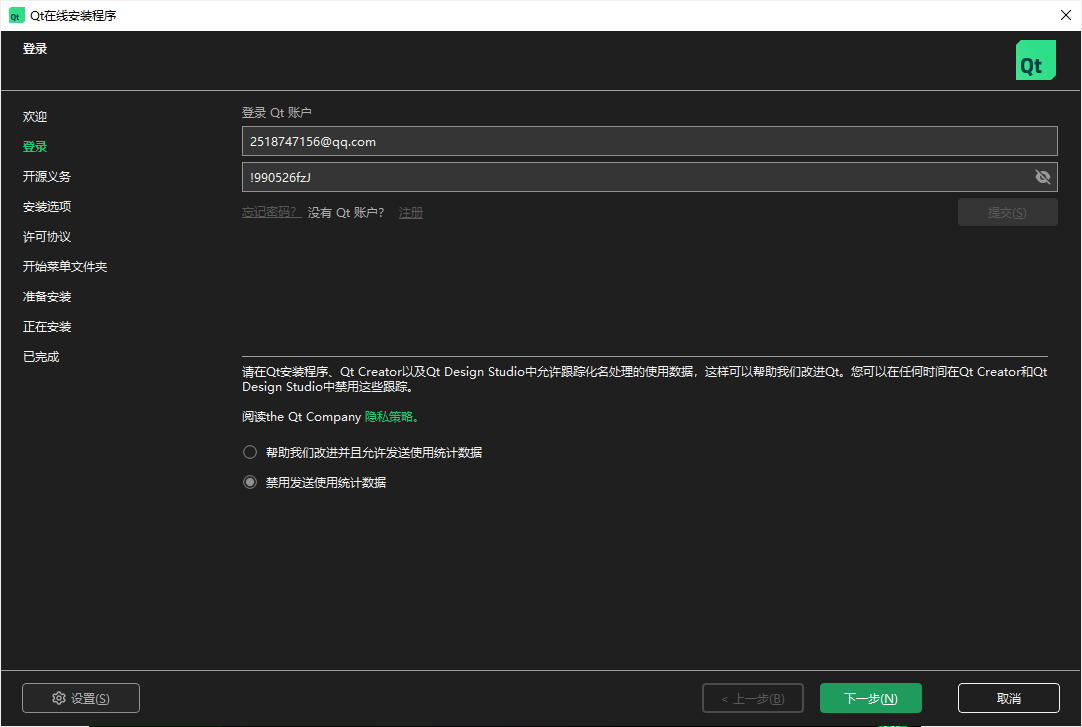Click the 提交(S) submit button
The height and width of the screenshot is (727, 1082).
pyautogui.click(x=1007, y=212)
